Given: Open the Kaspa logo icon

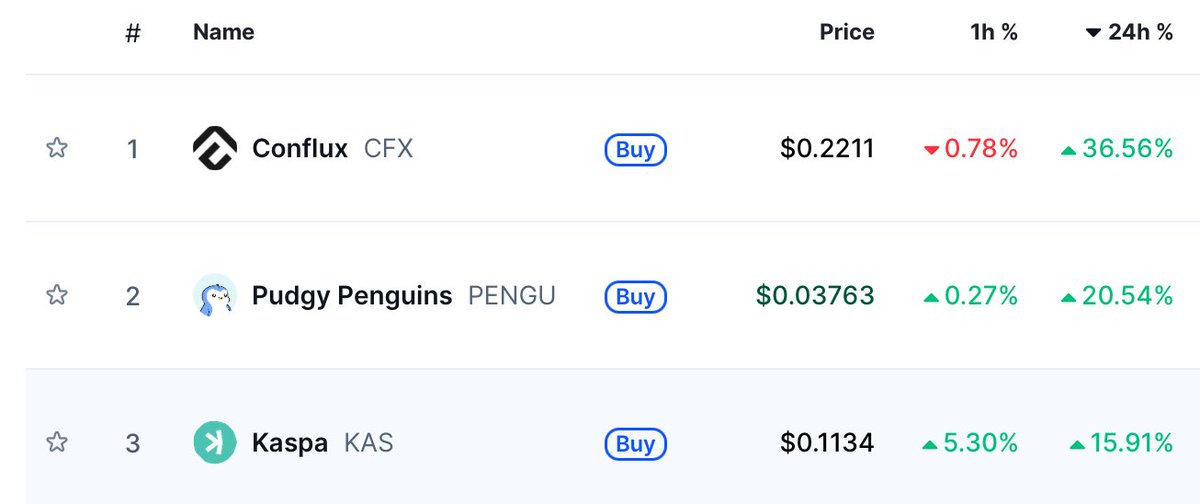Looking at the screenshot, I should [x=214, y=443].
